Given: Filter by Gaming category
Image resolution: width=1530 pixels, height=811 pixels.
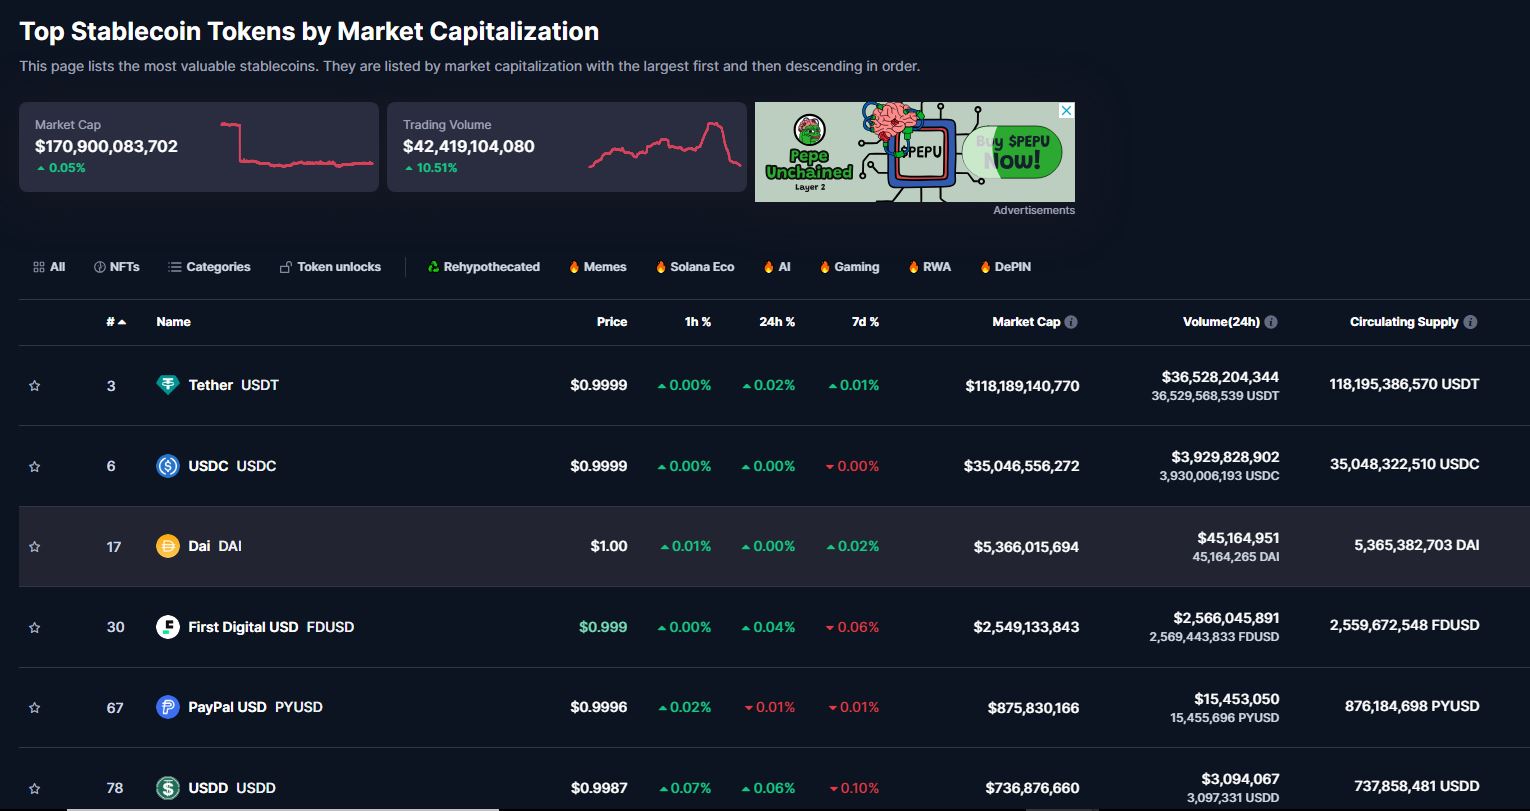Looking at the screenshot, I should tap(850, 267).
